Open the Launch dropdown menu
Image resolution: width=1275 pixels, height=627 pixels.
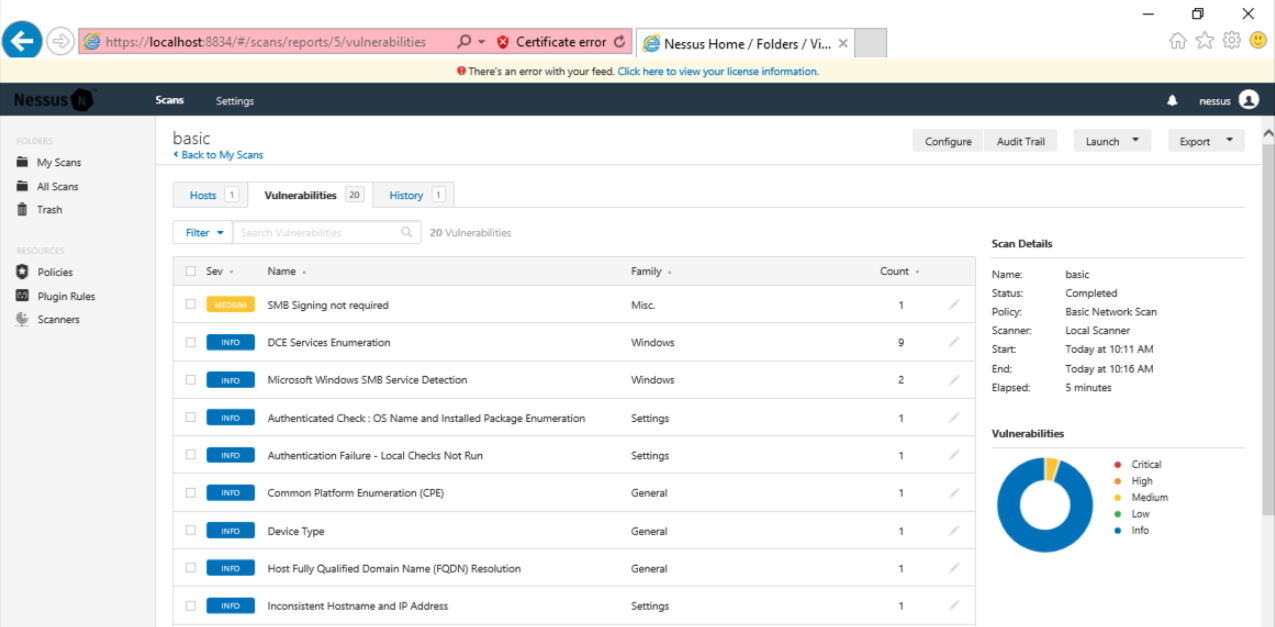click(x=1111, y=141)
